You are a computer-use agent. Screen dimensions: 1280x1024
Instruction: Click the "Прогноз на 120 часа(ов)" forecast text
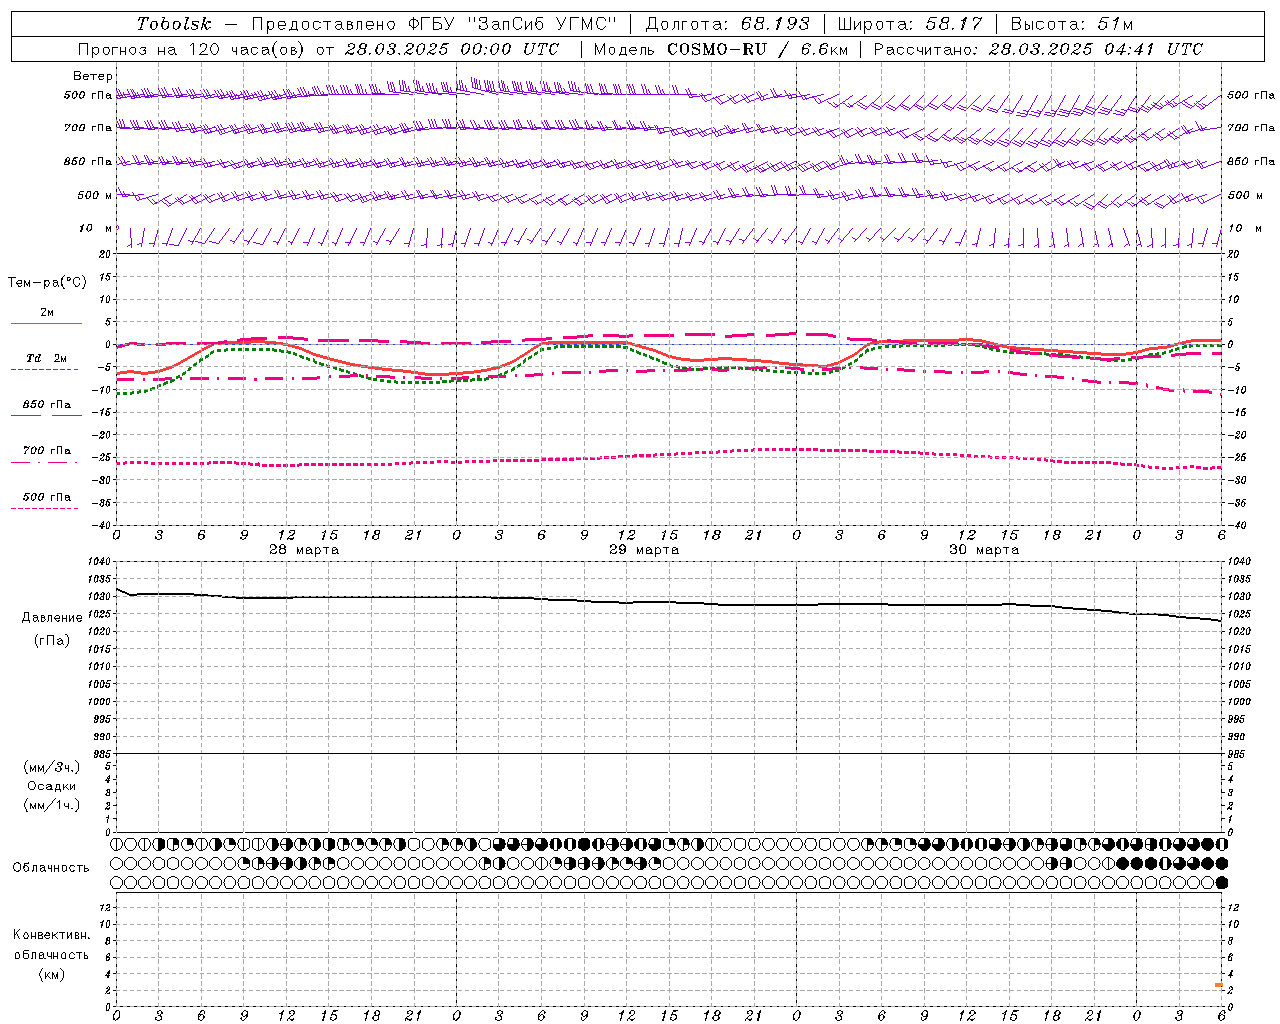pos(193,49)
